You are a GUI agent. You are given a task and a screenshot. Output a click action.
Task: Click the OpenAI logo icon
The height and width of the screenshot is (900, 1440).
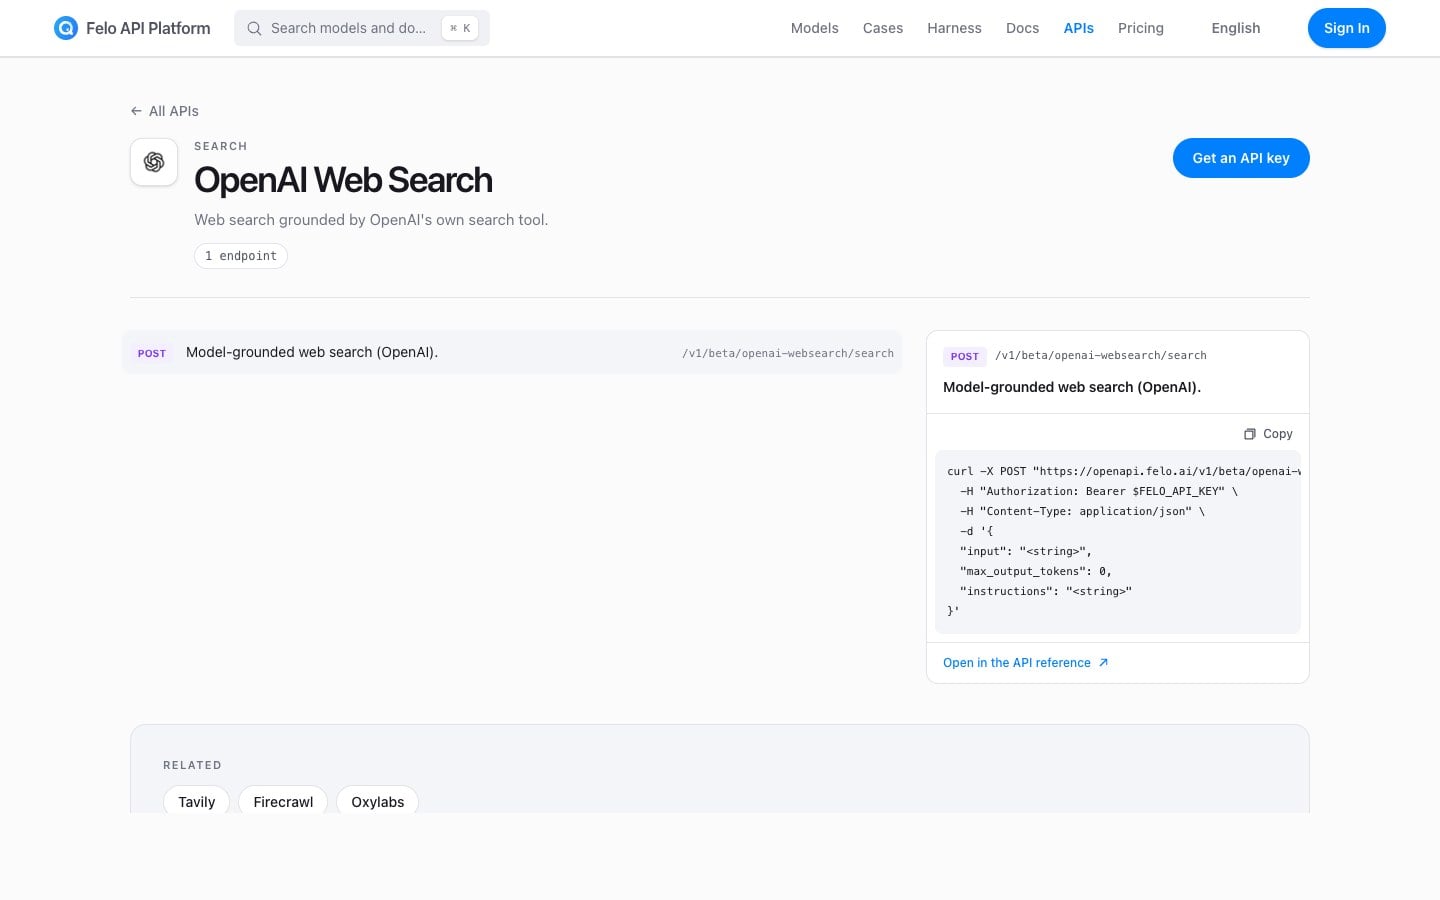(x=154, y=162)
